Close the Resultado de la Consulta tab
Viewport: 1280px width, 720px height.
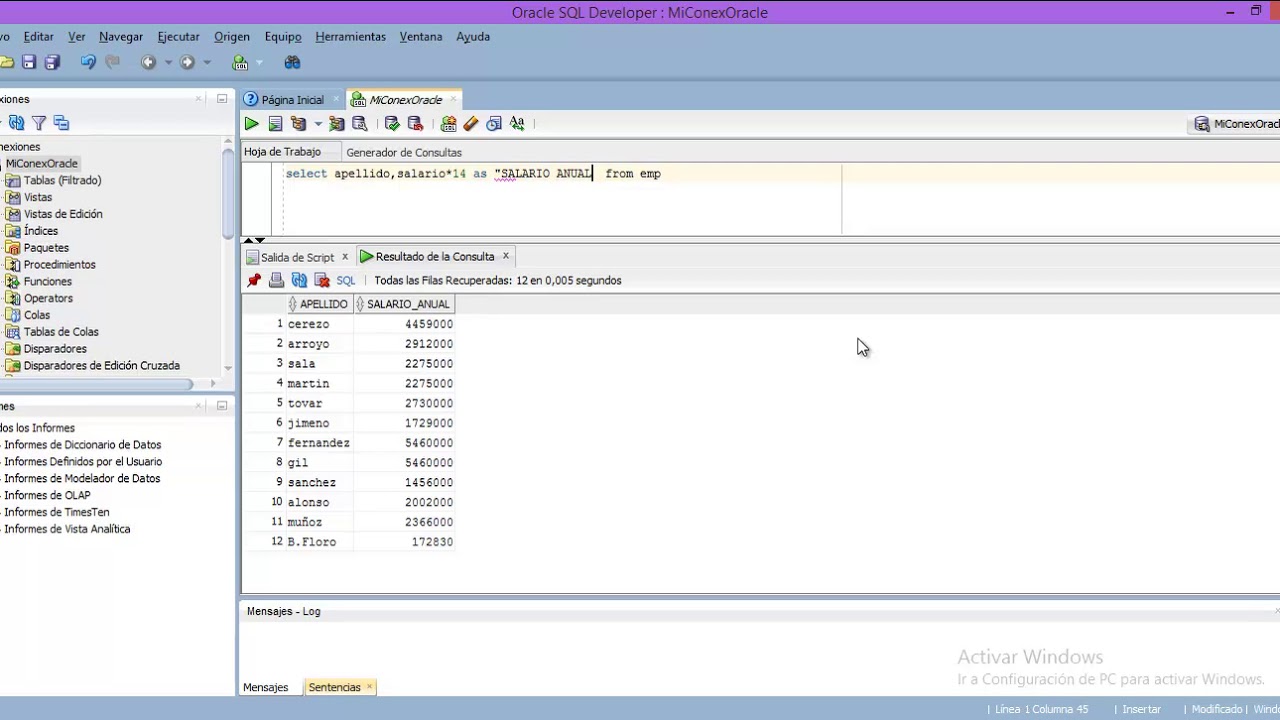tap(506, 256)
